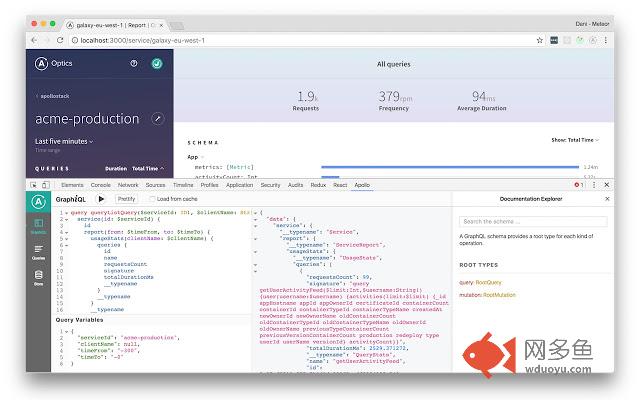Fold the report line 4 in the query editor

[x=66, y=232]
